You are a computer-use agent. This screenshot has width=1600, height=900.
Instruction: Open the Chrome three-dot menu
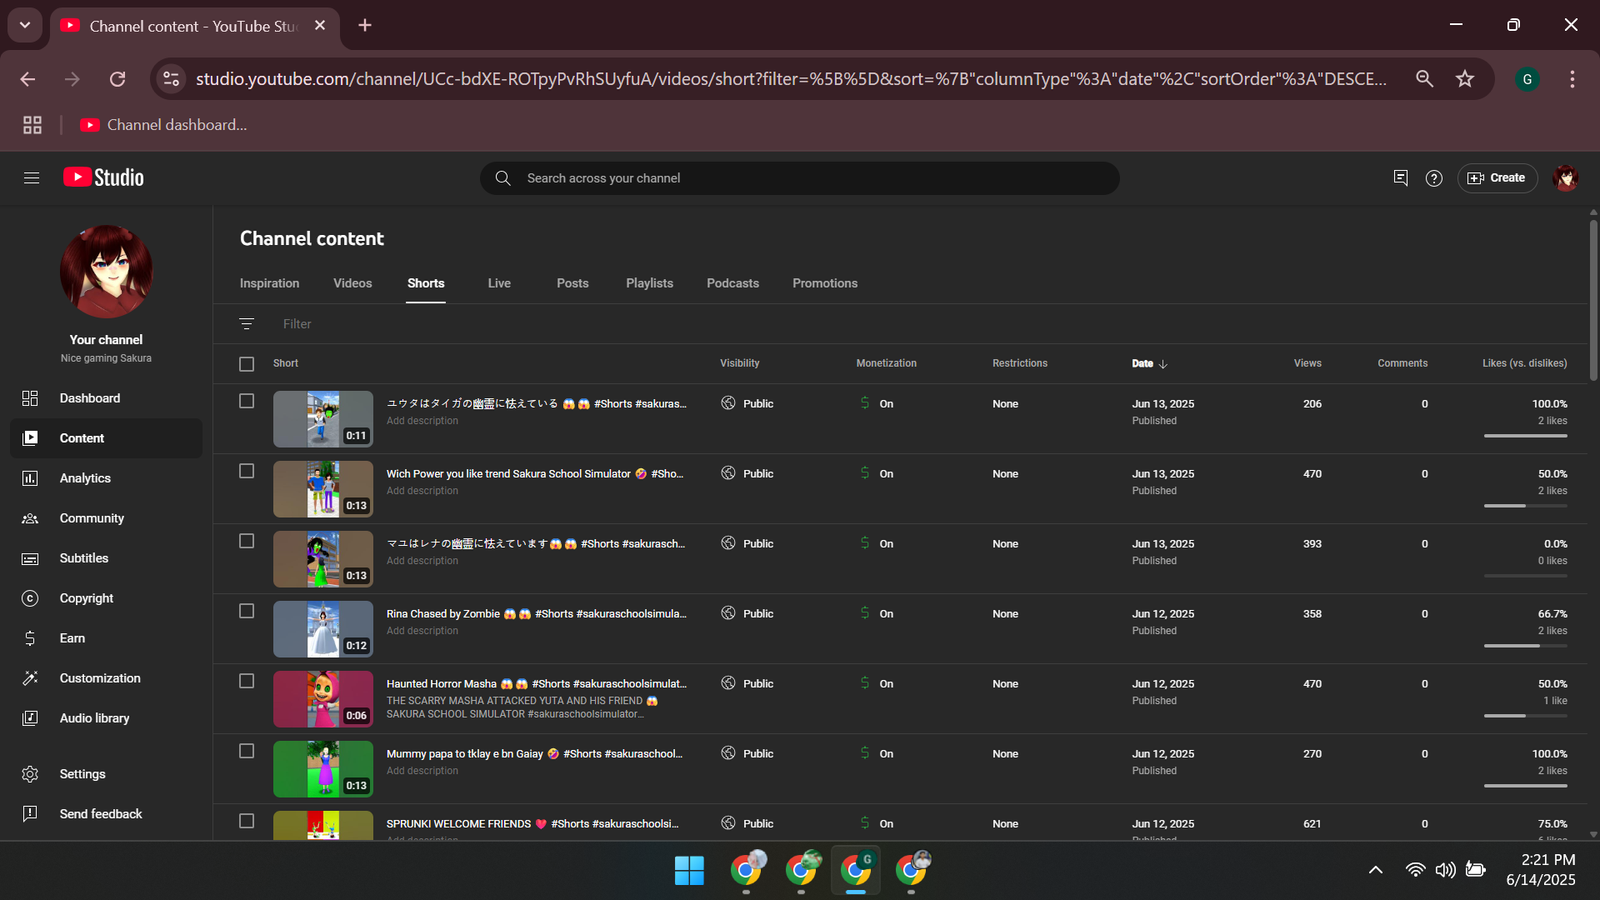[1572, 79]
